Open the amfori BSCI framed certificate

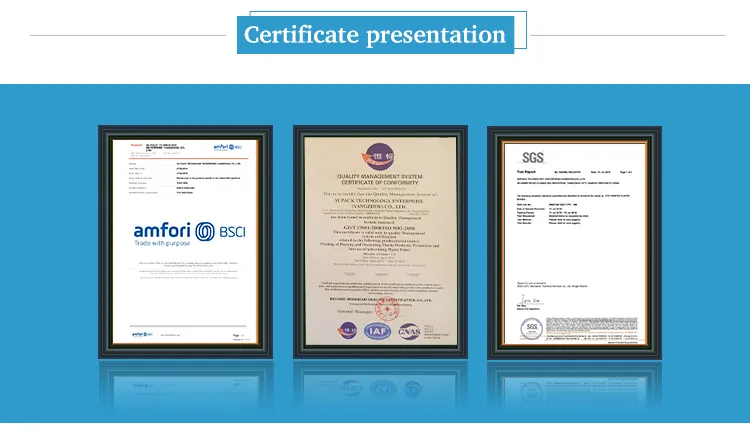[x=186, y=242]
